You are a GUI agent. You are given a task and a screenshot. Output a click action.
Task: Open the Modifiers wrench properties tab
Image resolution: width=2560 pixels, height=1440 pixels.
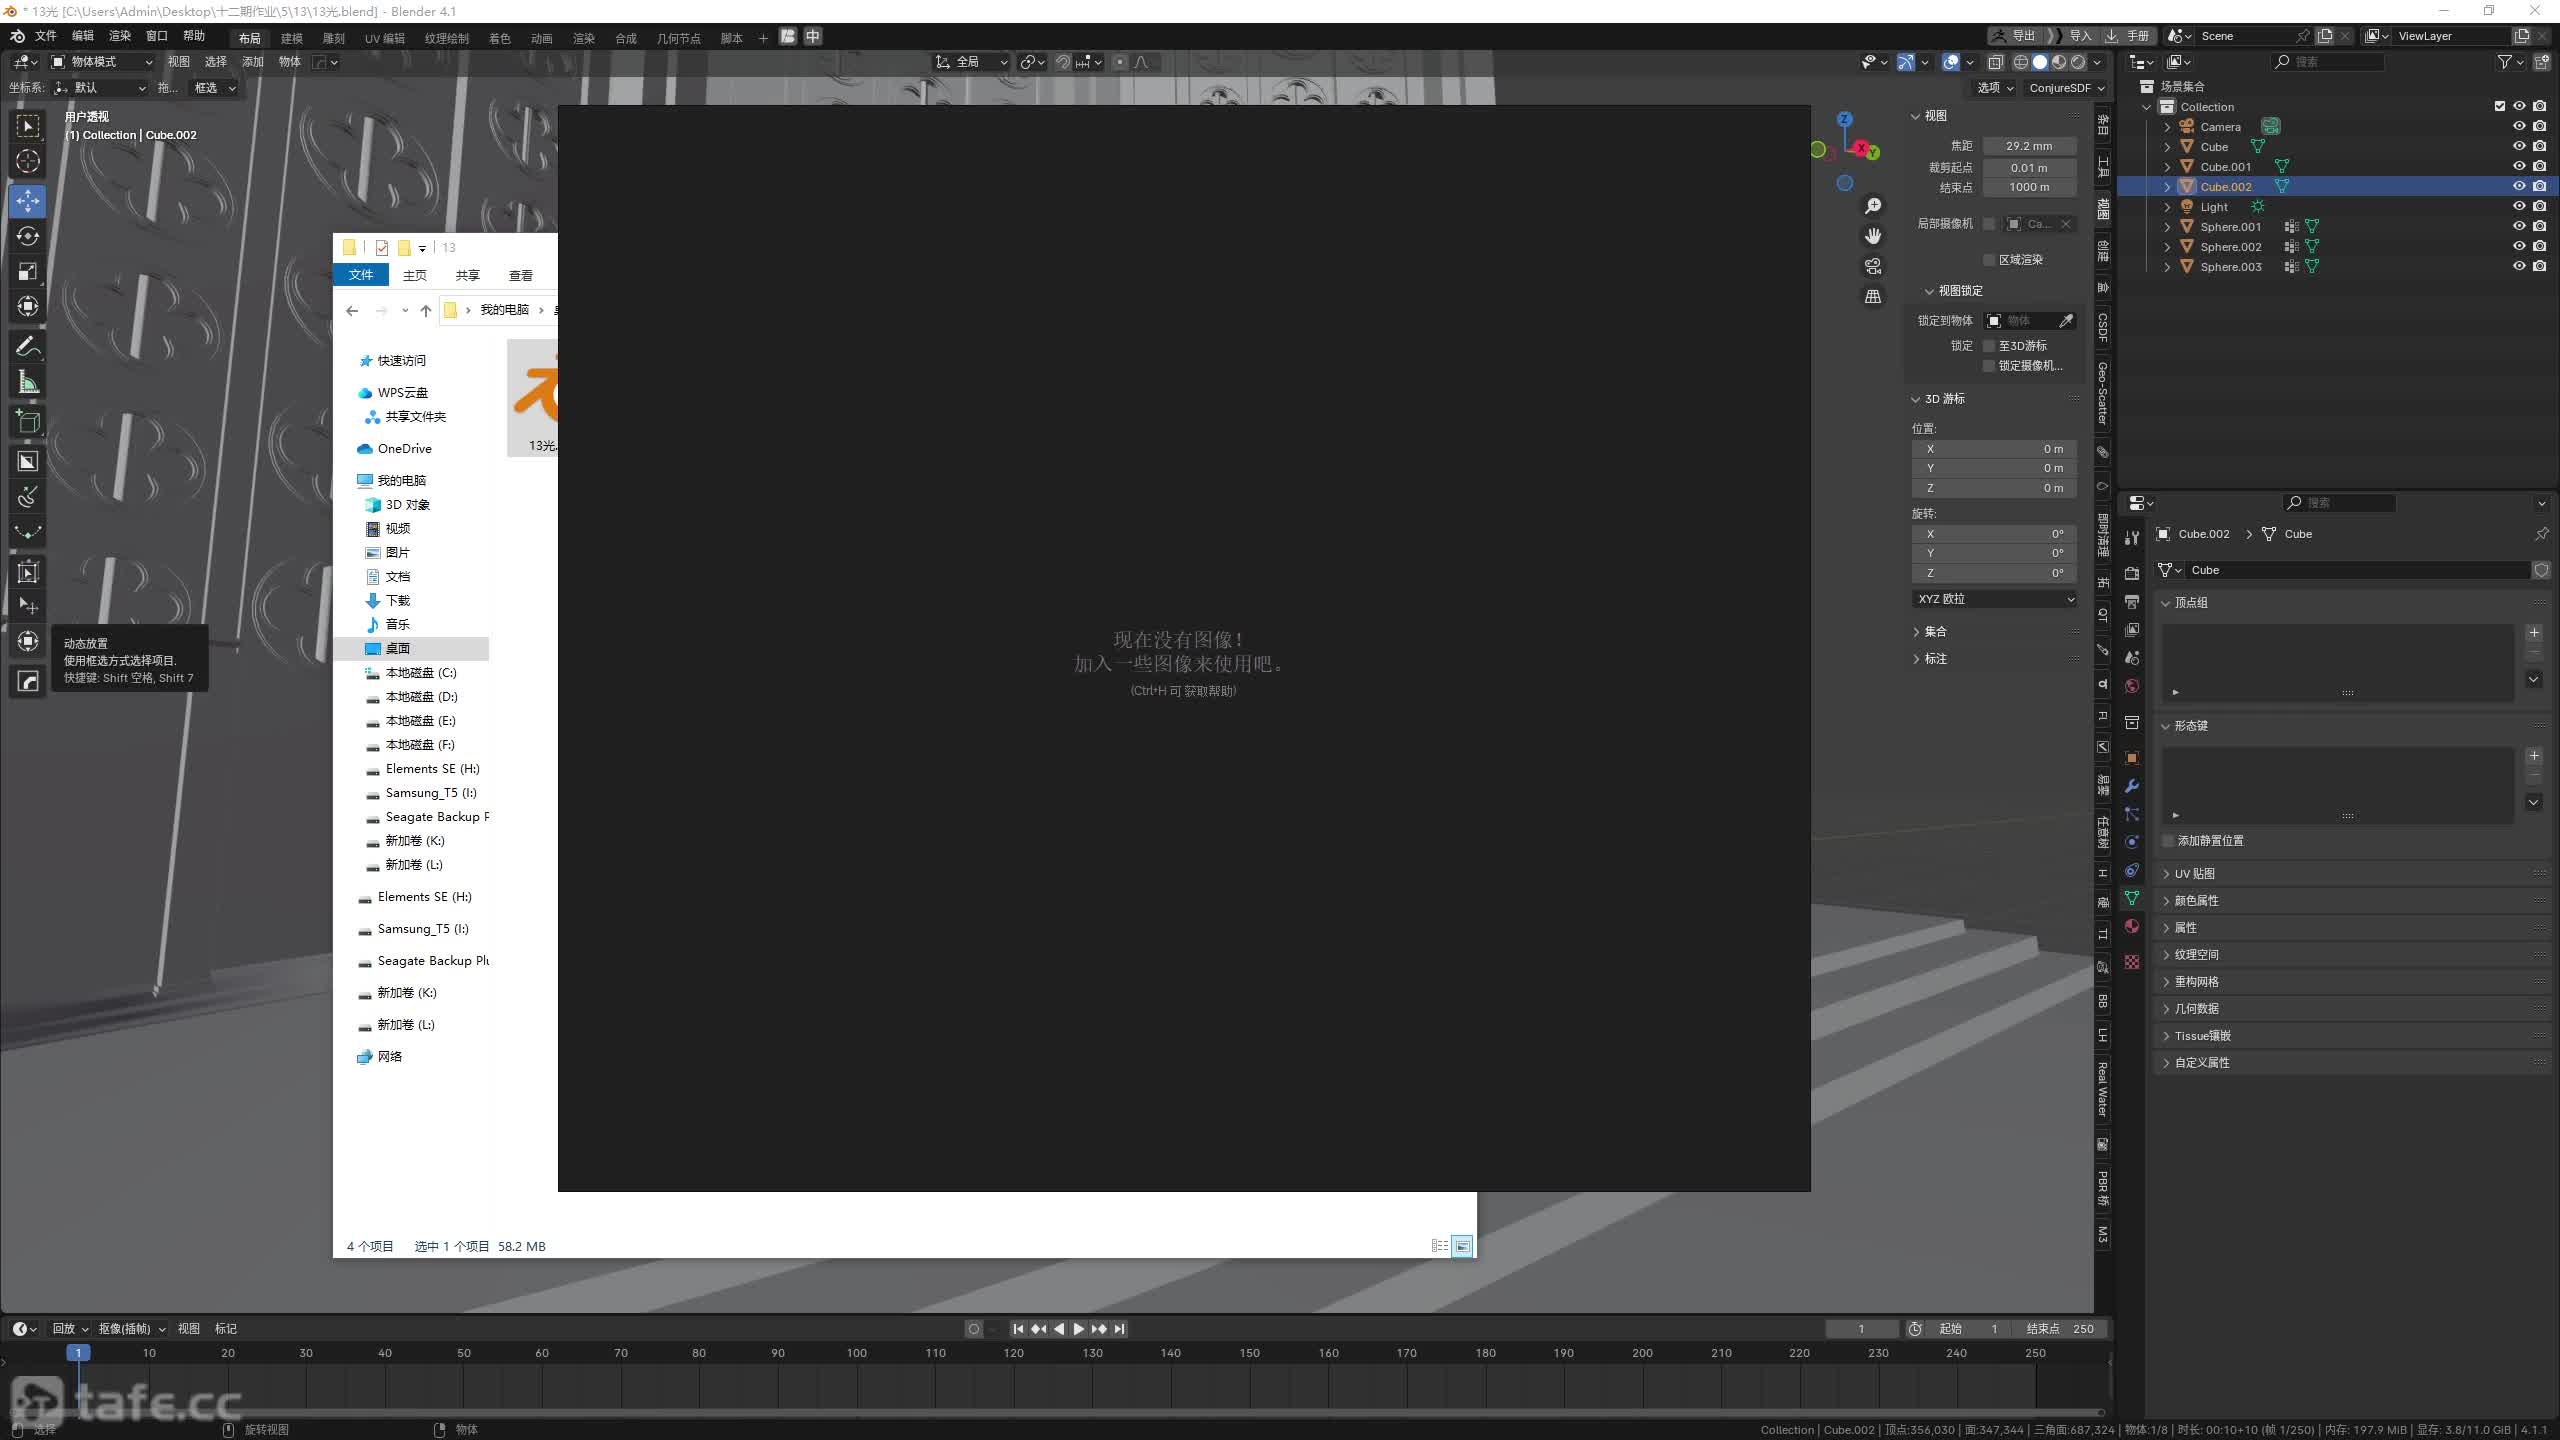point(2132,786)
